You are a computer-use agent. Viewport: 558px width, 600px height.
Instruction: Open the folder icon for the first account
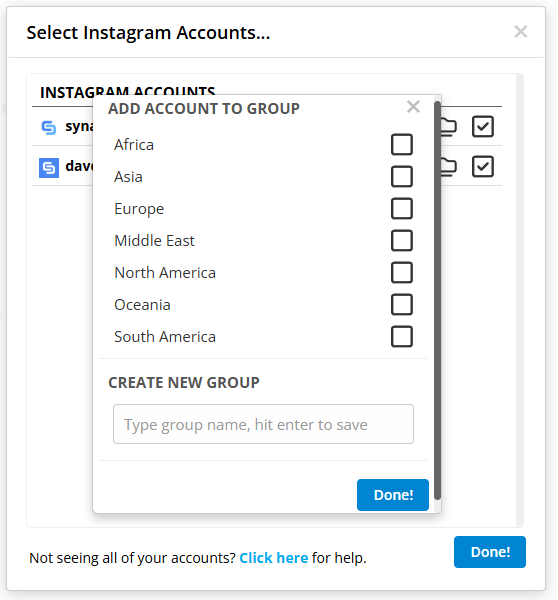coord(449,127)
